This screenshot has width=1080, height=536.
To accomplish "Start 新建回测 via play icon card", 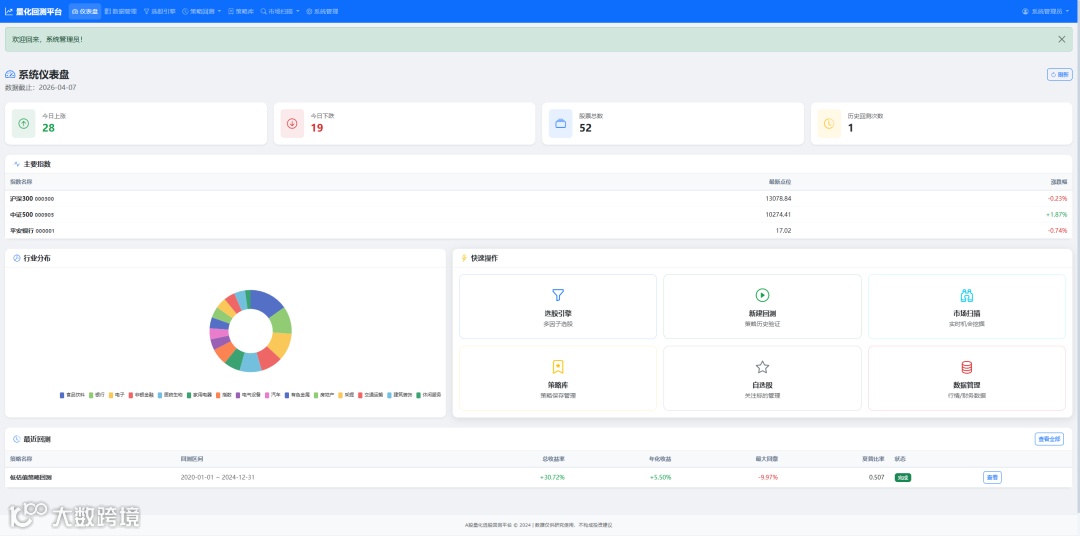I will click(762, 306).
